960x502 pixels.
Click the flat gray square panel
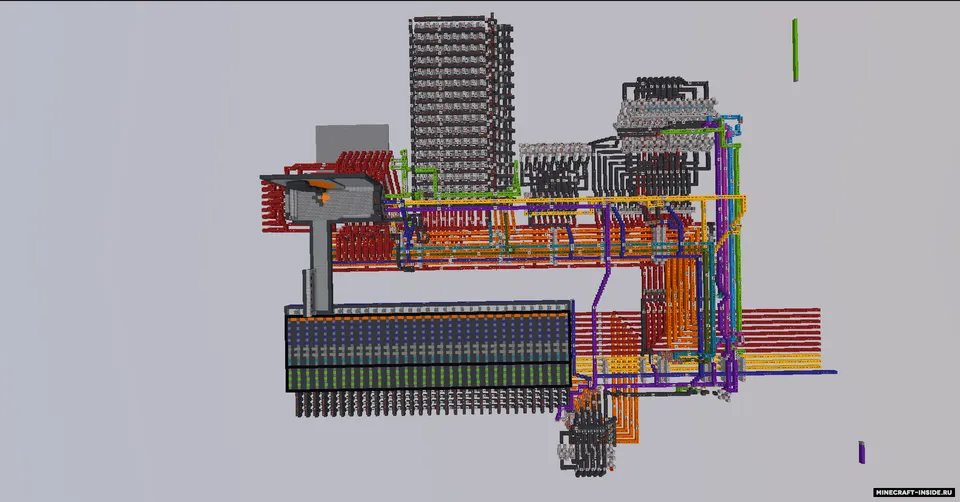[x=352, y=141]
